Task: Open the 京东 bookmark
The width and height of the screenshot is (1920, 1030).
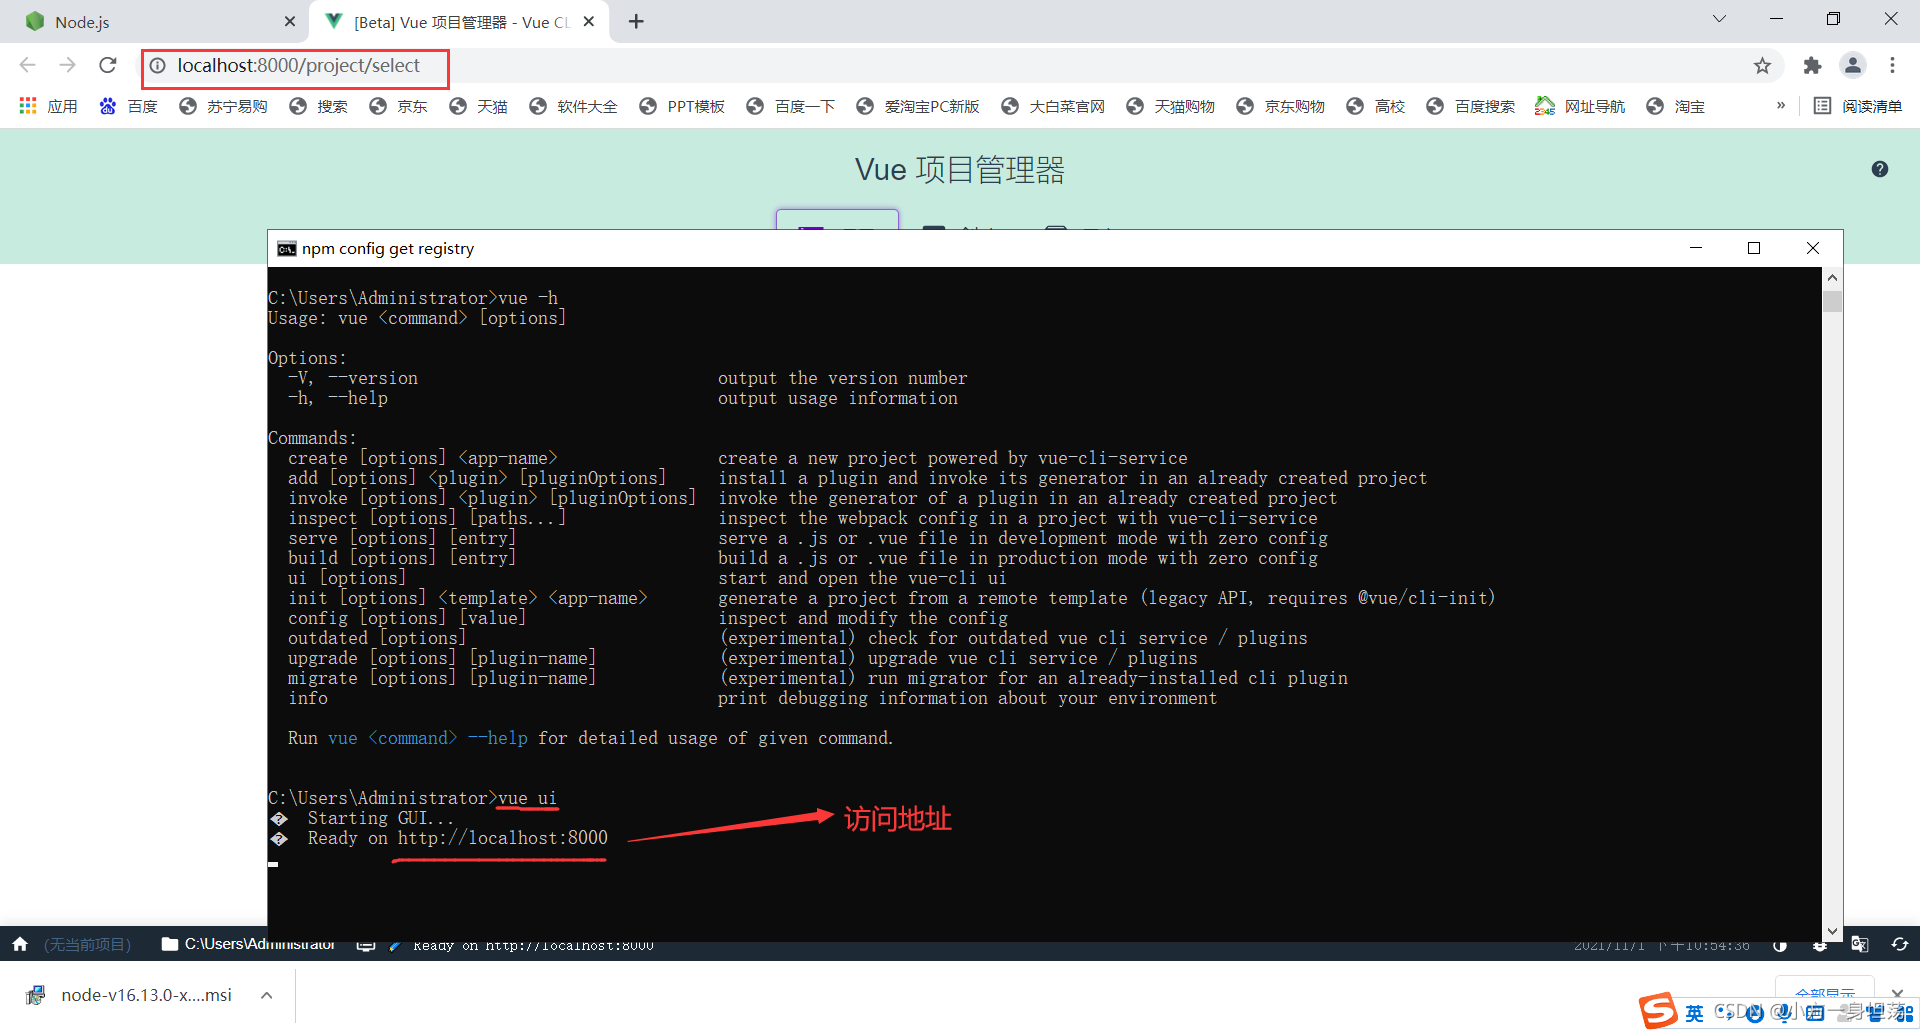Action: pos(398,106)
